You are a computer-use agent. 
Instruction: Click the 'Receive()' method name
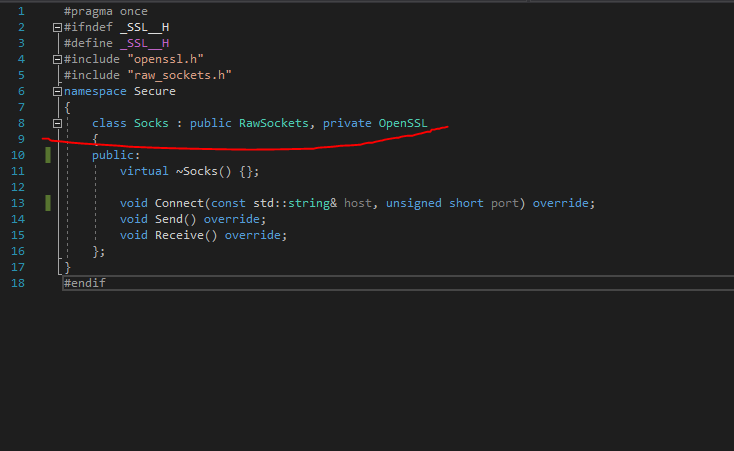coord(186,235)
